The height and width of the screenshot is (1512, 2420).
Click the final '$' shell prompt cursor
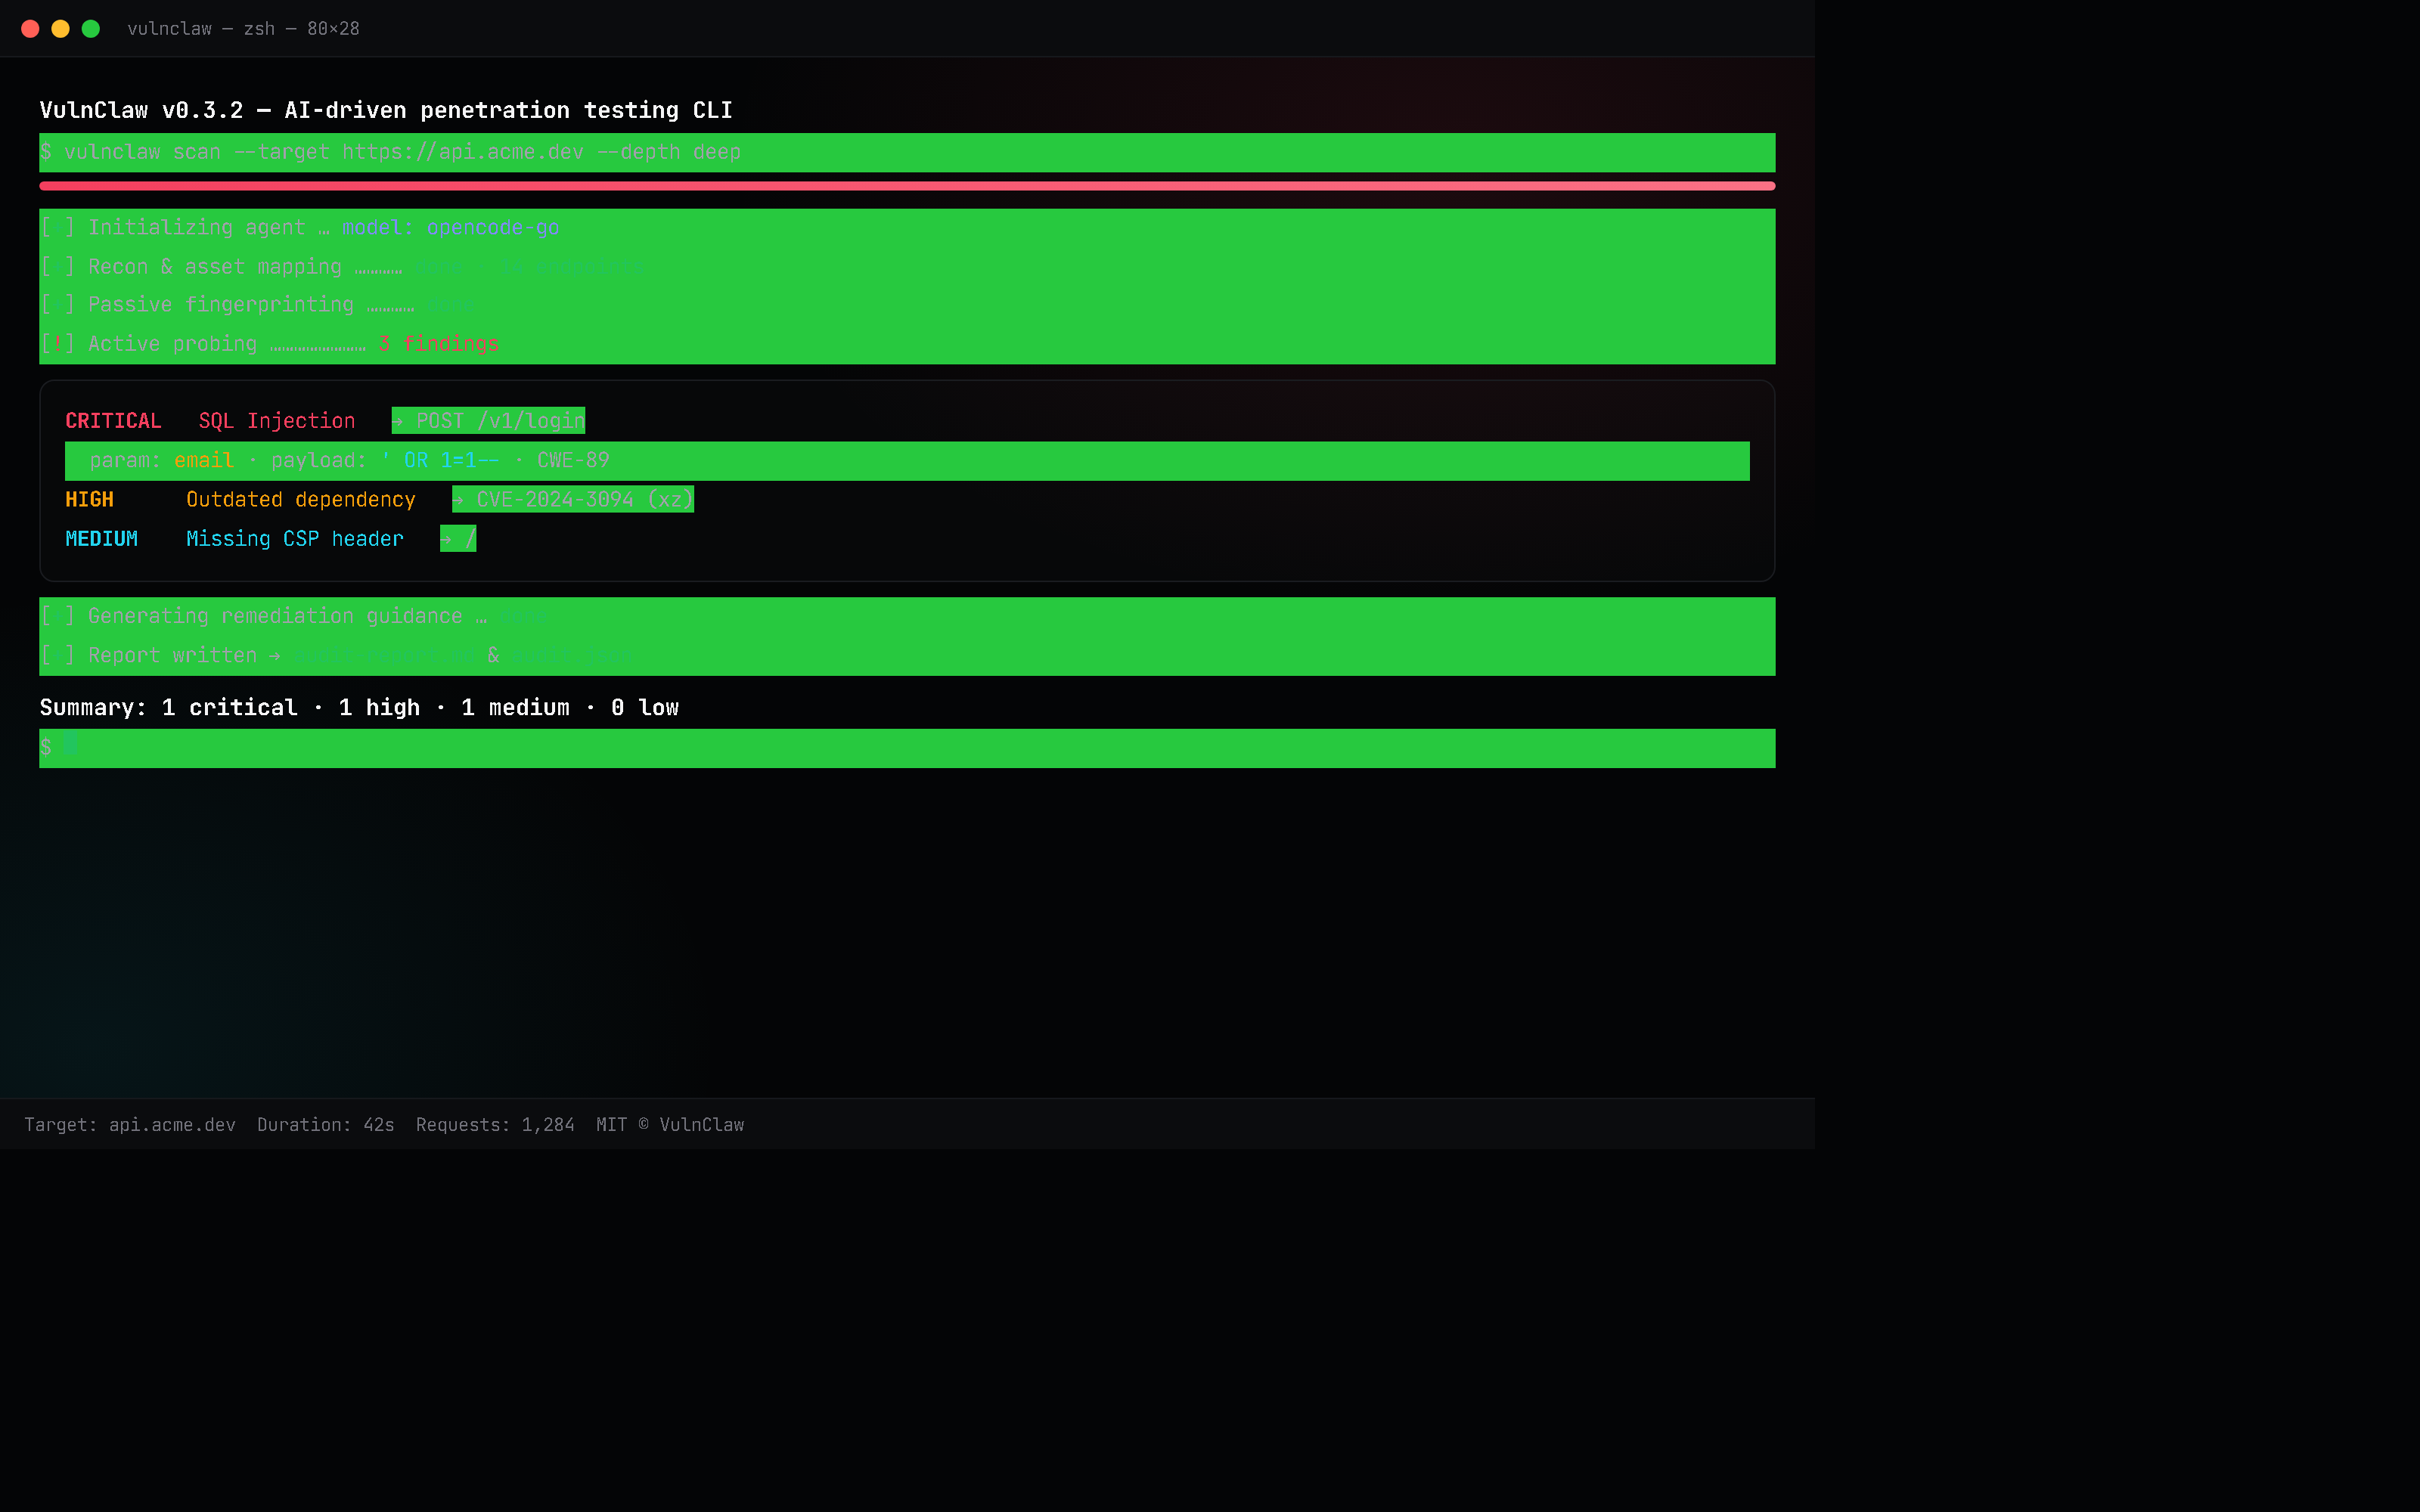[70, 745]
